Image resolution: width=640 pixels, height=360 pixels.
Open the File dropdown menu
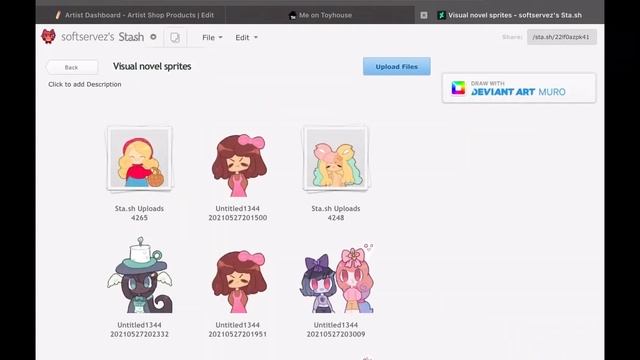(x=212, y=38)
